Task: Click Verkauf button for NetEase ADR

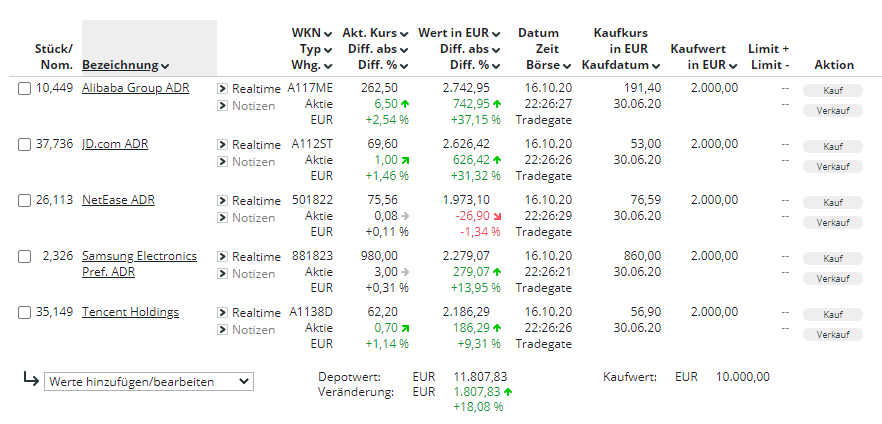Action: pos(832,223)
